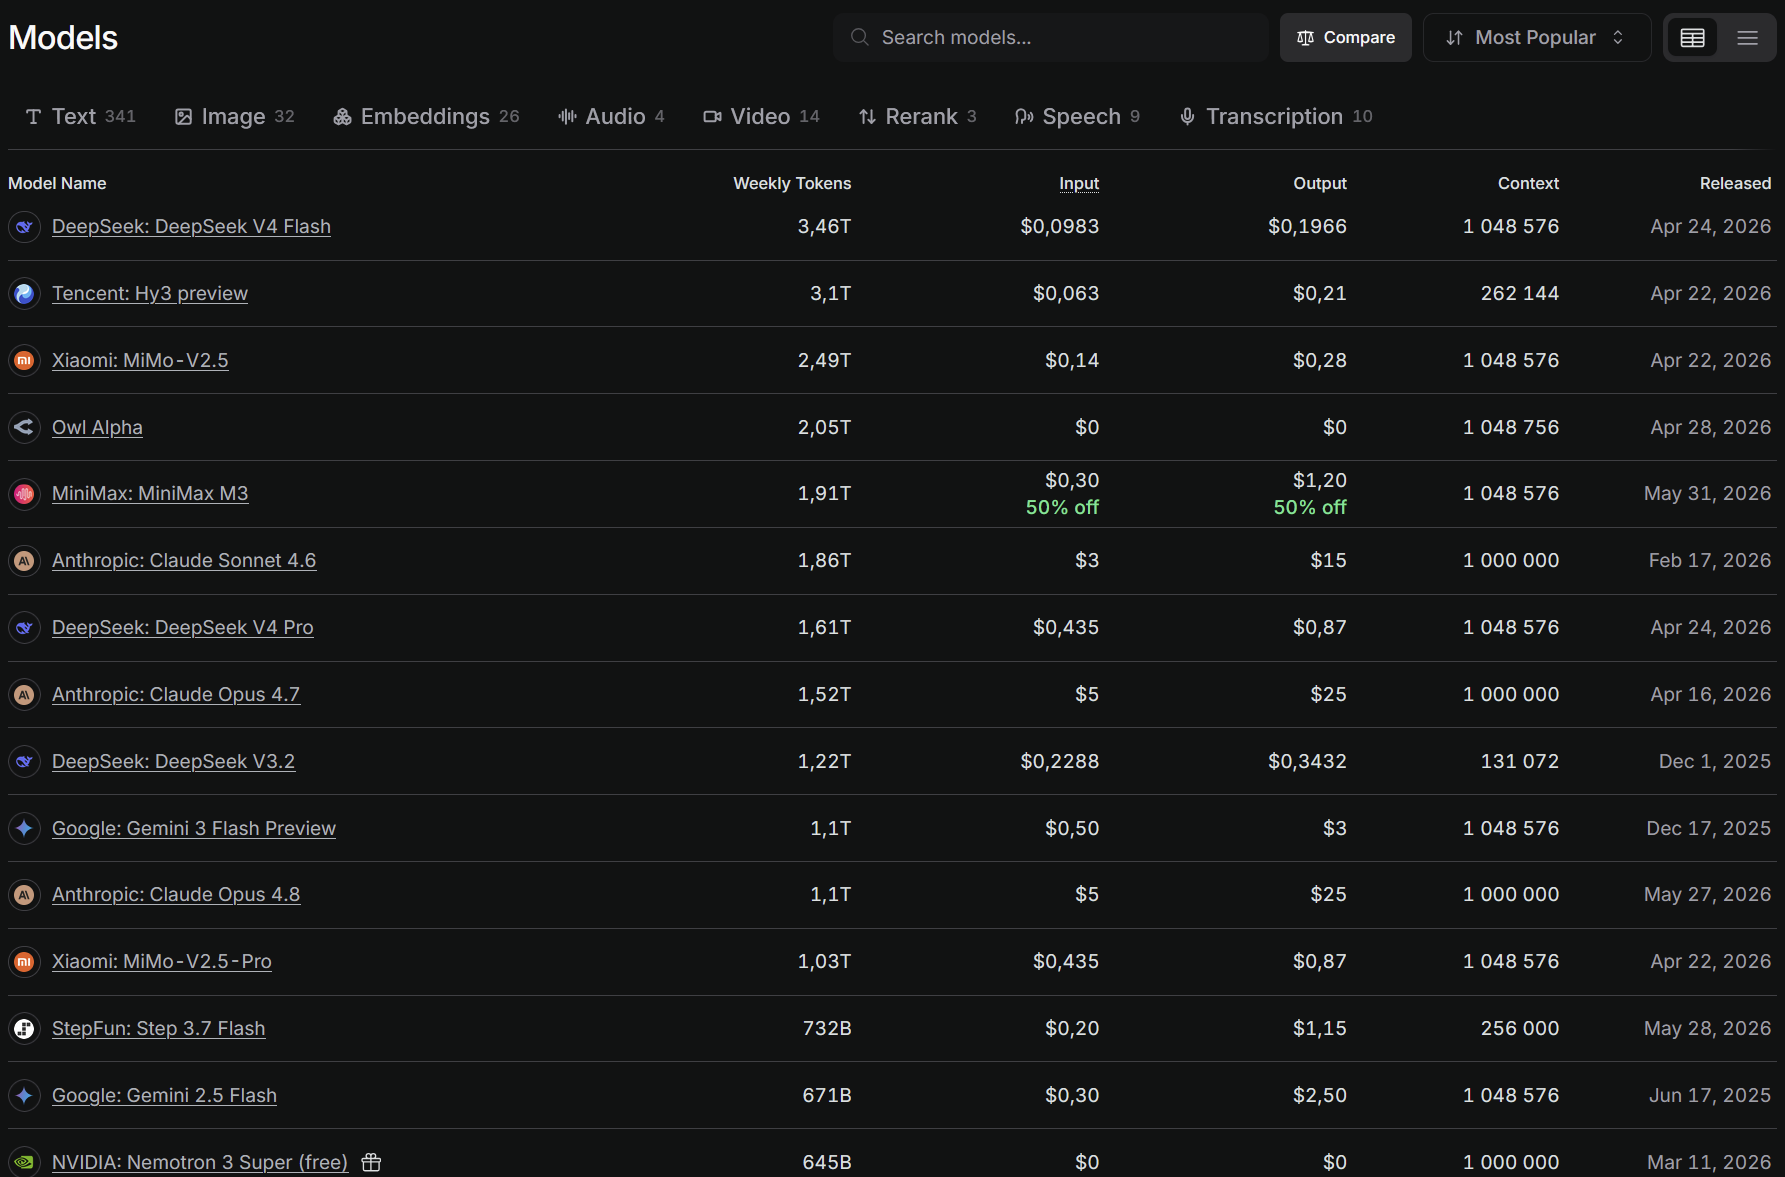Open DeepSeek: DeepSeek V4 Flash link

tap(191, 227)
